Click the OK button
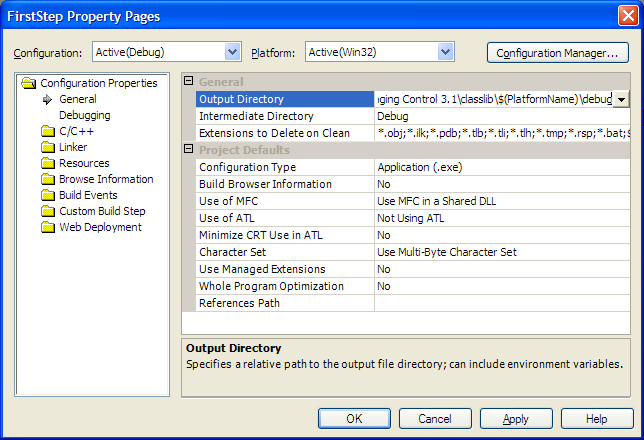Image resolution: width=644 pixels, height=440 pixels. coord(354,418)
